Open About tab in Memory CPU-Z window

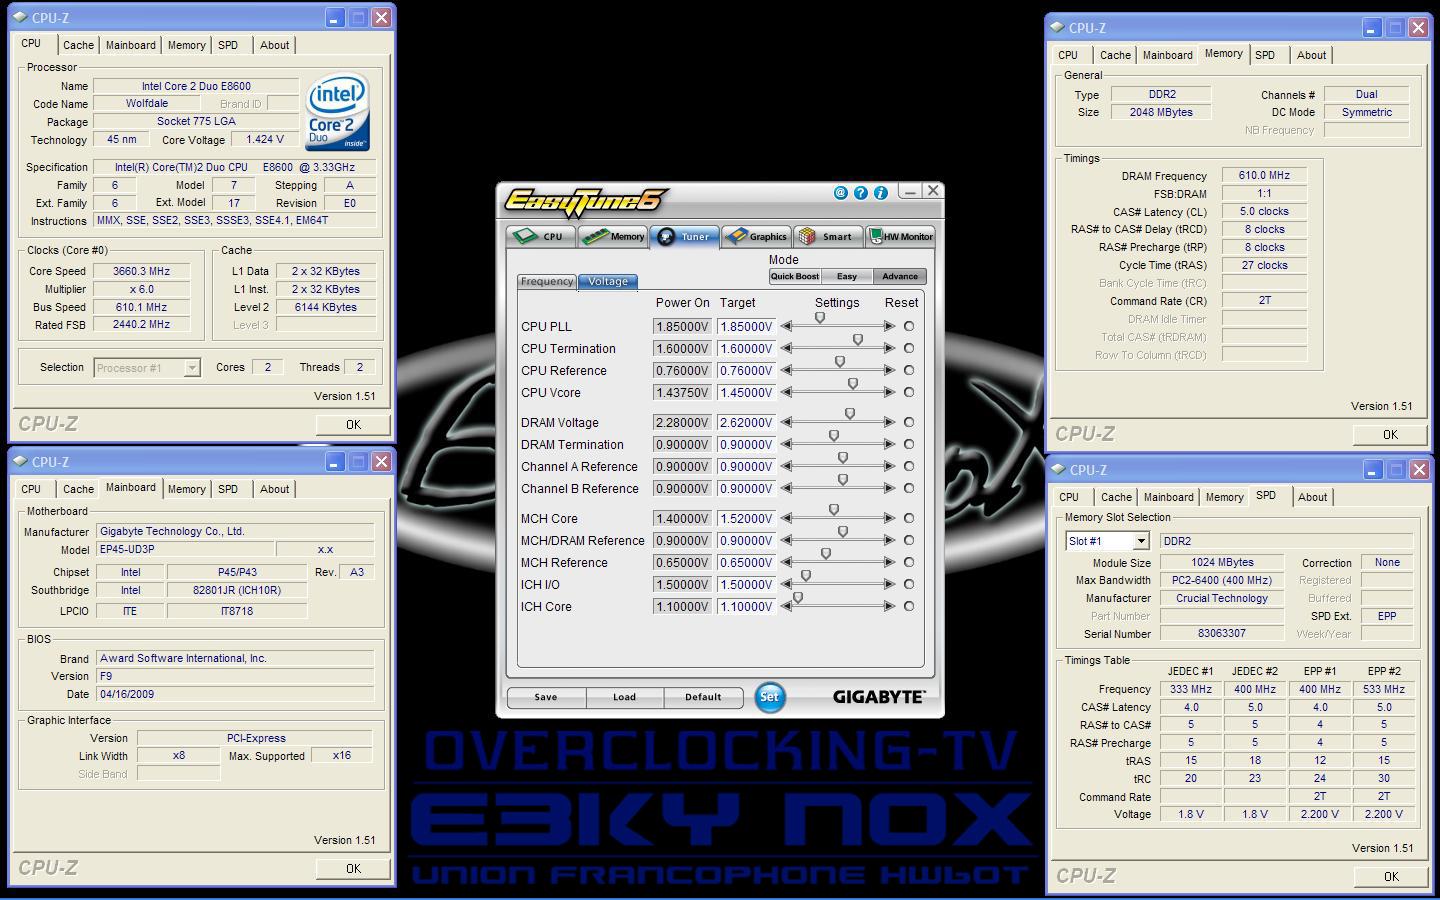point(1312,55)
